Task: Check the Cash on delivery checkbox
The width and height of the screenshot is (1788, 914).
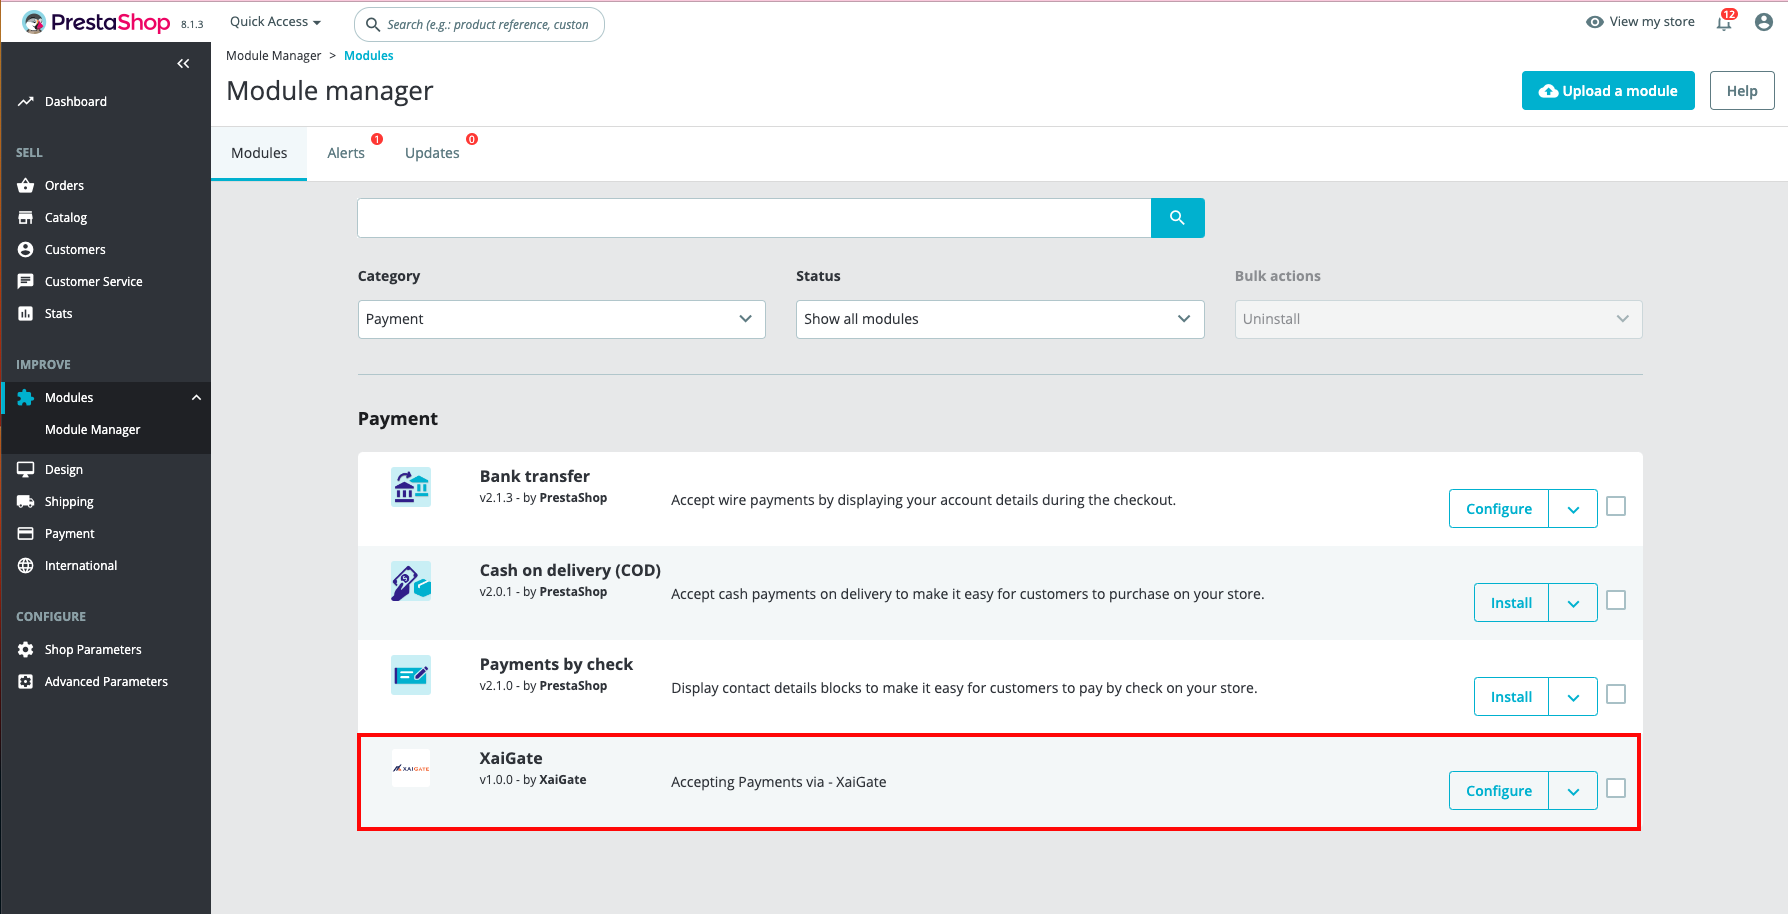Action: click(x=1616, y=600)
